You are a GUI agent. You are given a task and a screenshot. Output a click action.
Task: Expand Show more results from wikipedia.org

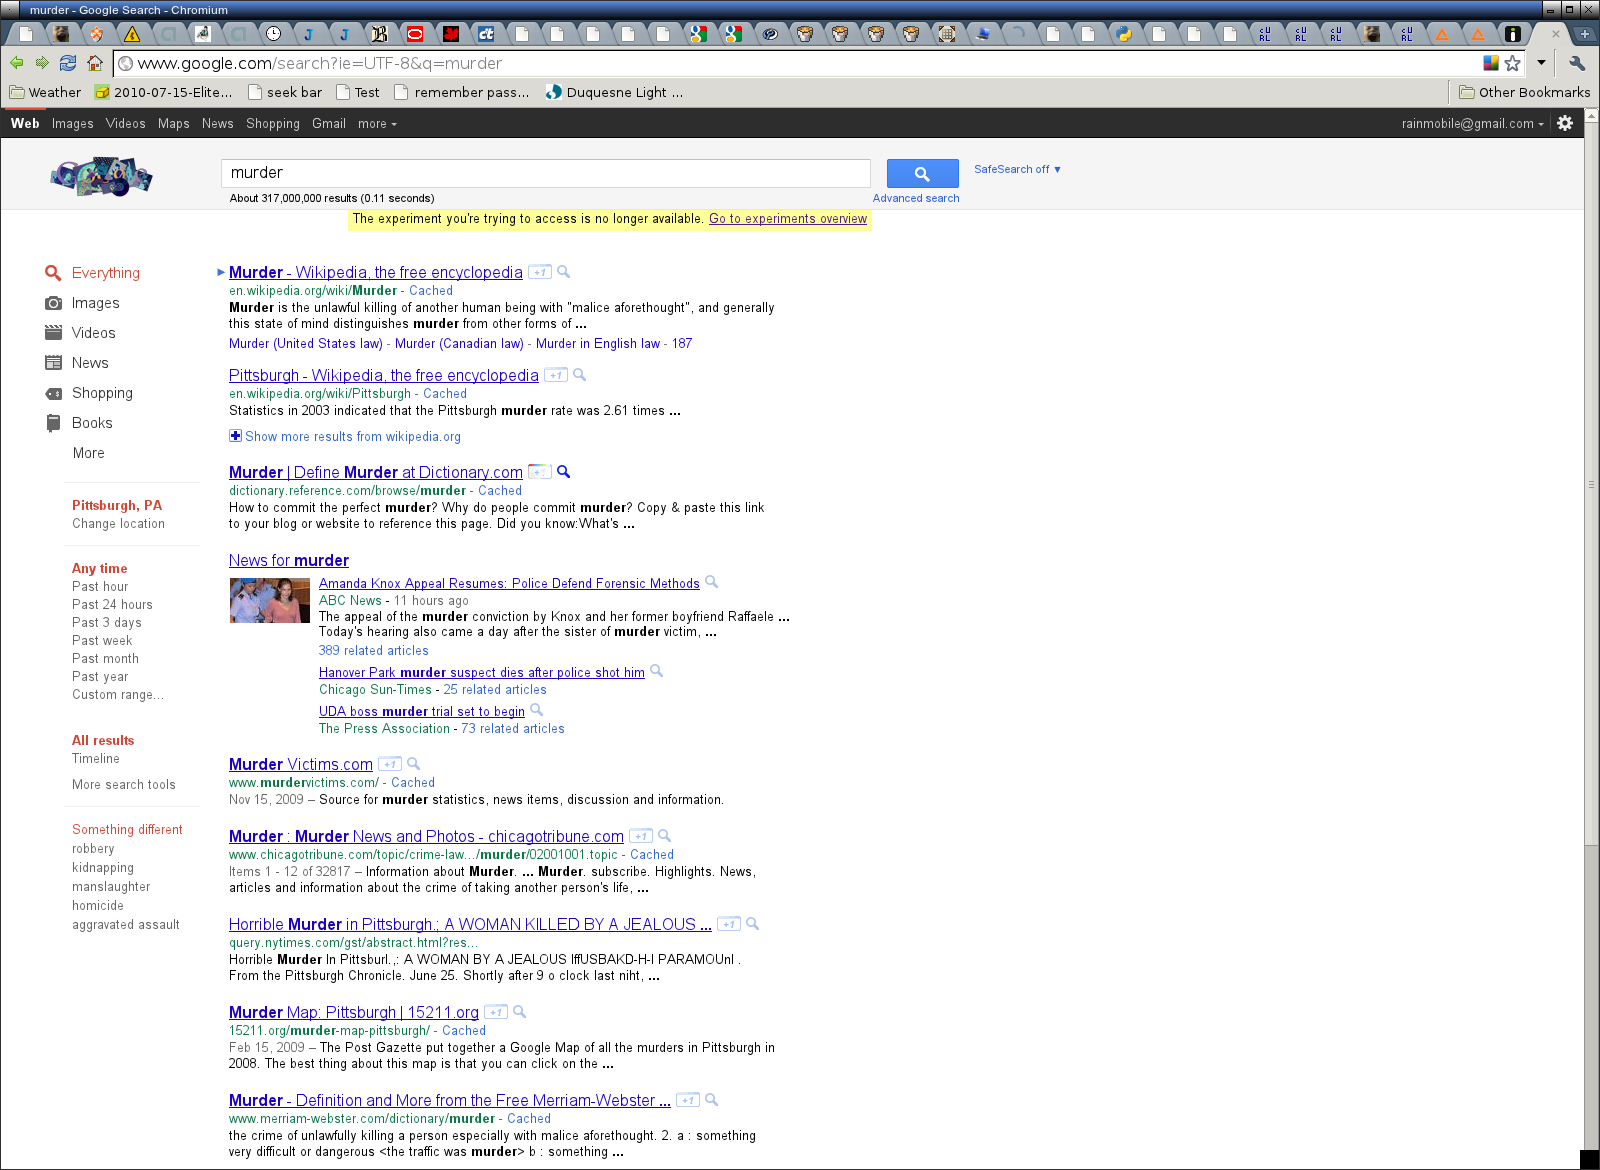[345, 436]
